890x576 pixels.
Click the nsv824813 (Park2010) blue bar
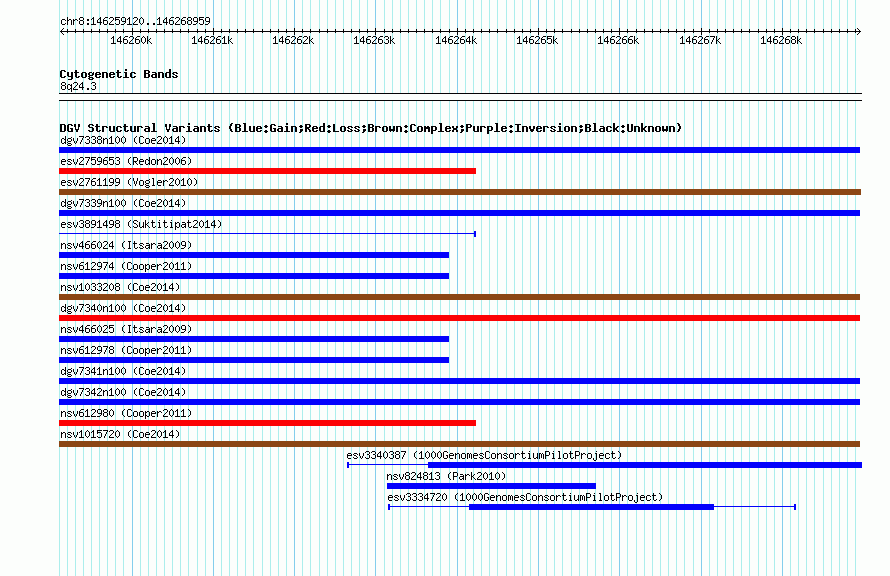point(491,486)
